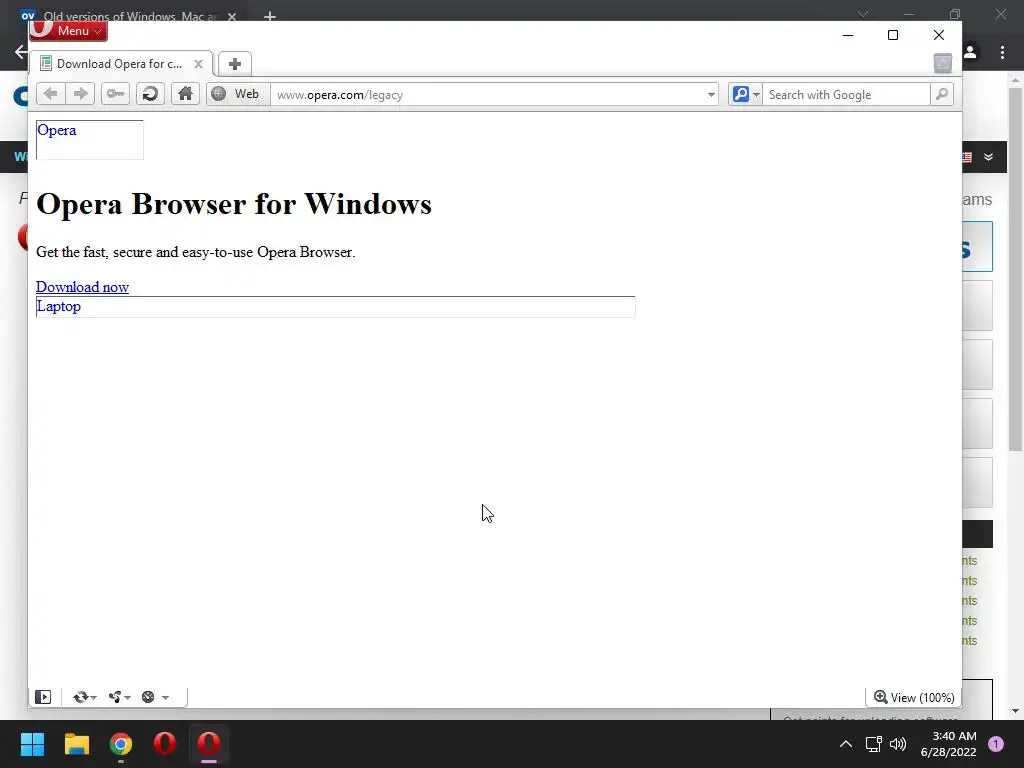Switch to Chrome from the taskbar
This screenshot has height=768, width=1024.
click(121, 744)
